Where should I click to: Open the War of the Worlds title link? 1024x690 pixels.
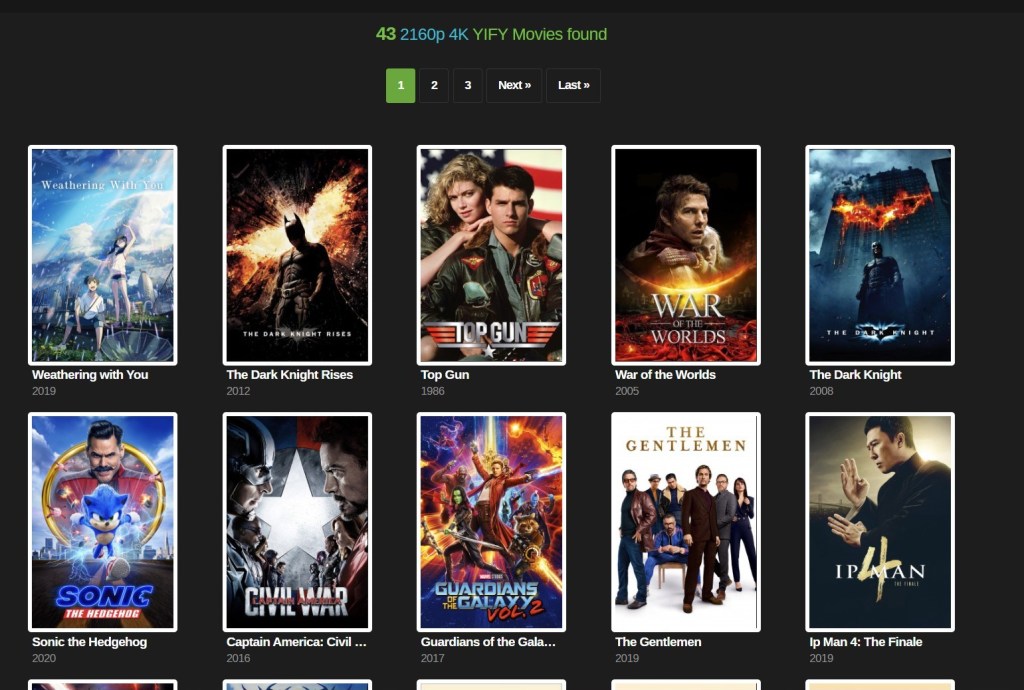[x=665, y=375]
